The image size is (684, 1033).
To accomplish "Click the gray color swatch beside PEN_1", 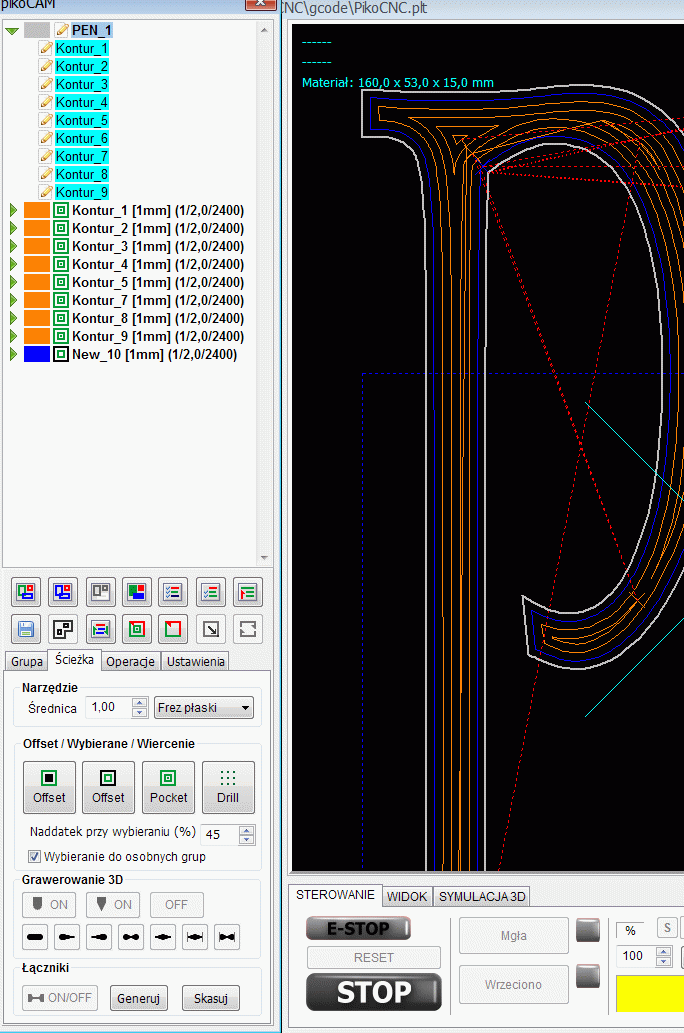I will coord(37,30).
